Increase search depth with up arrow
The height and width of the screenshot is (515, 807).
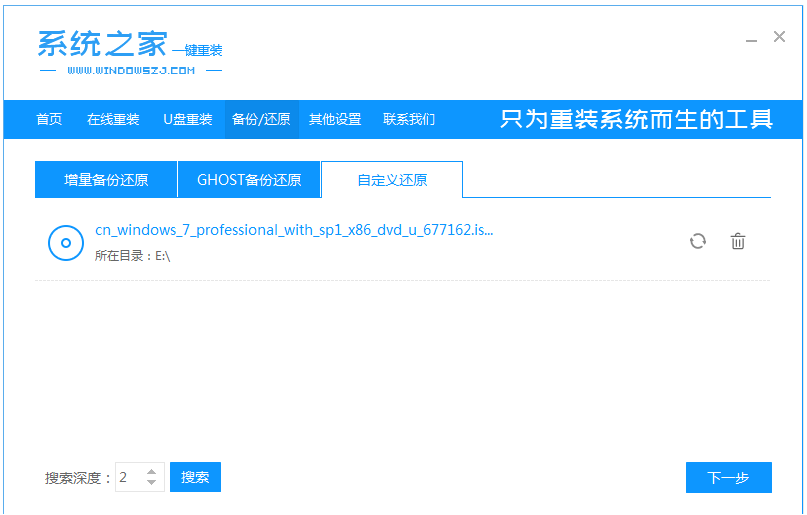click(x=151, y=472)
